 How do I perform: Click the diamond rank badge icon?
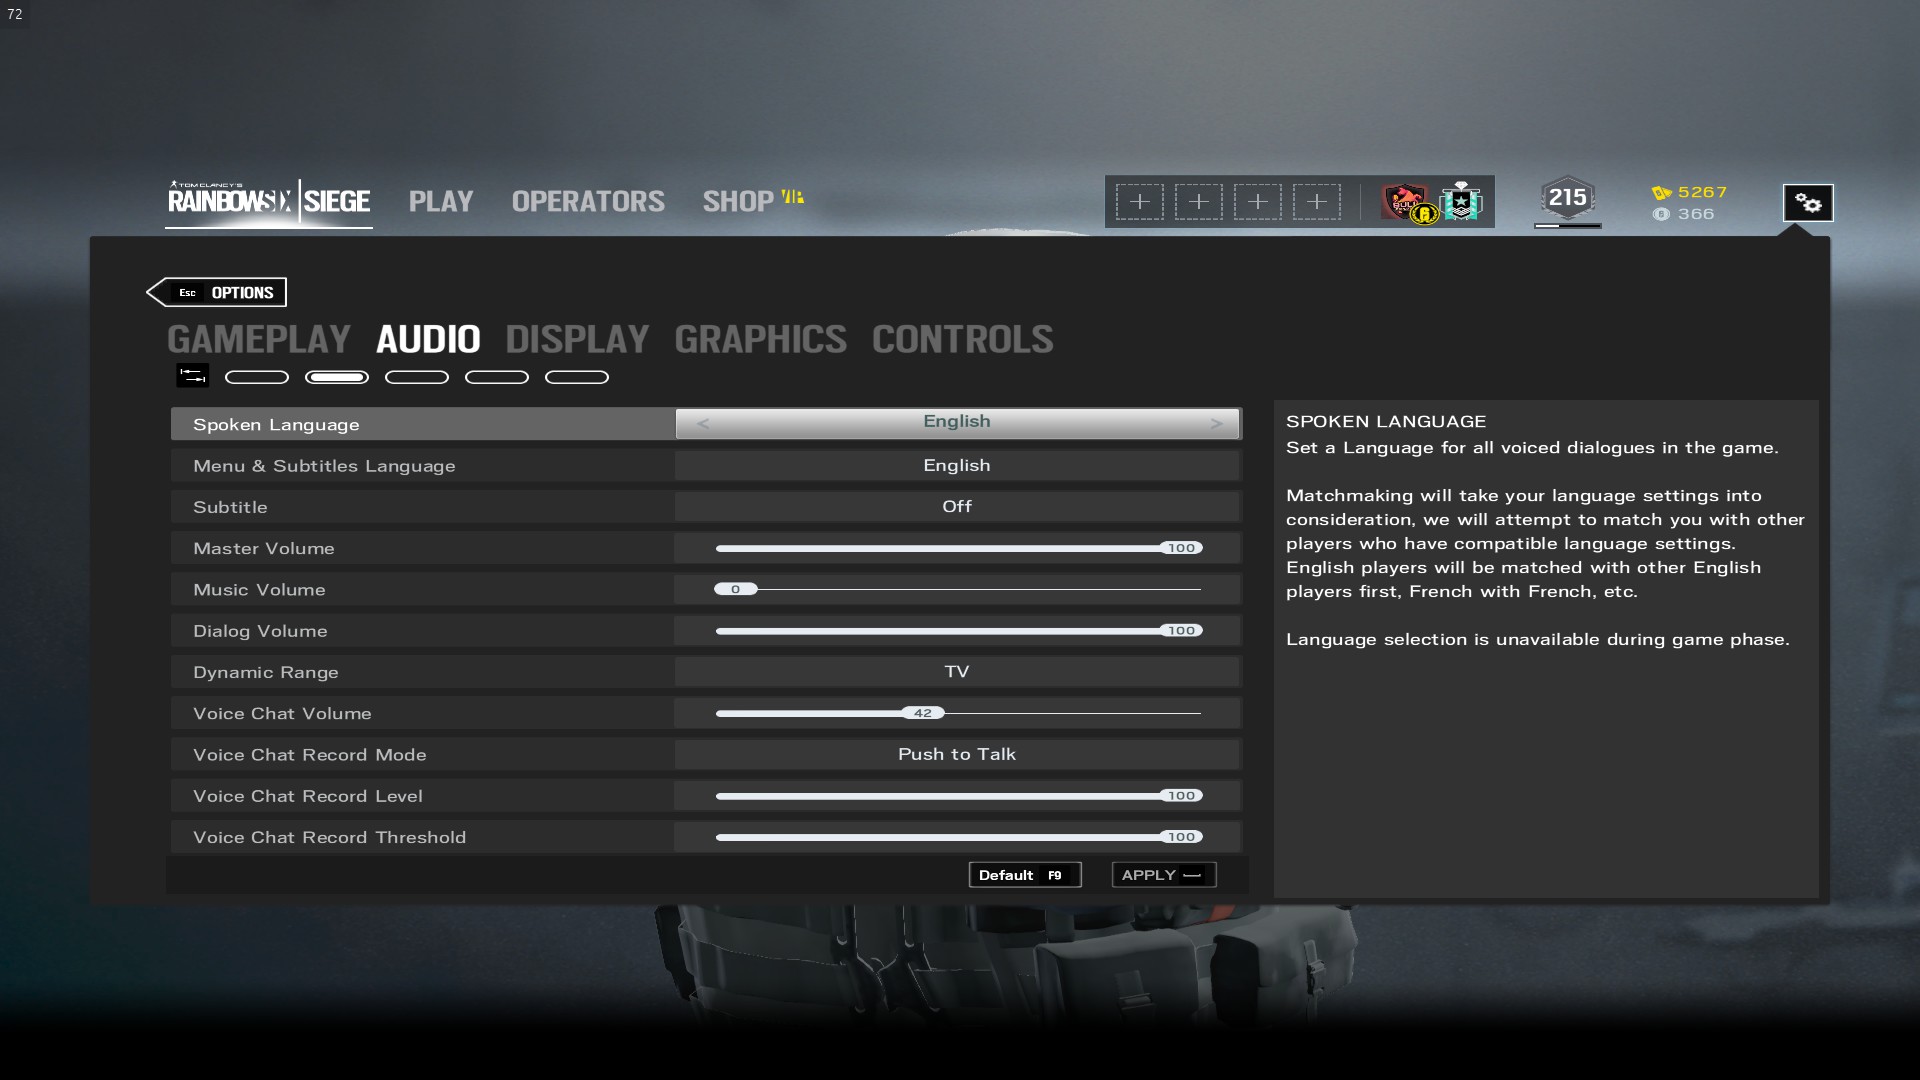pos(1462,202)
